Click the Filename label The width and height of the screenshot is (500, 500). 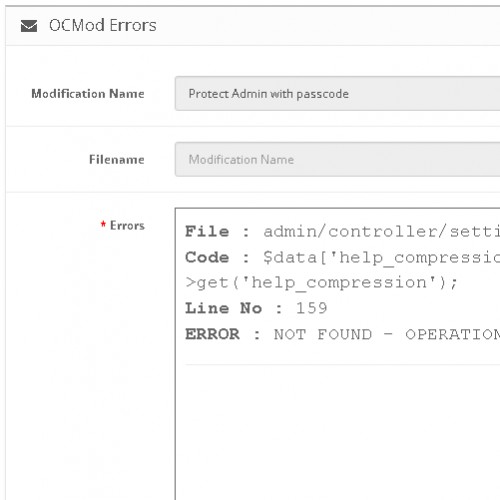117,159
